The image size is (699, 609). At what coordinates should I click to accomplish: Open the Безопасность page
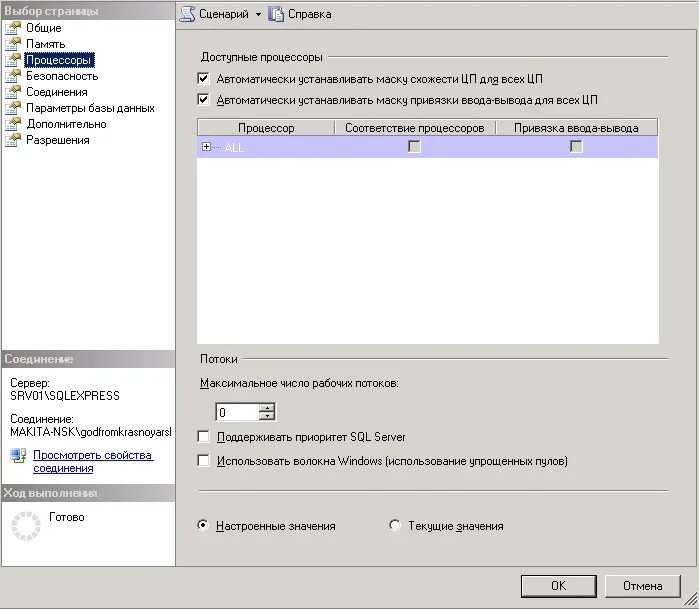click(x=62, y=76)
